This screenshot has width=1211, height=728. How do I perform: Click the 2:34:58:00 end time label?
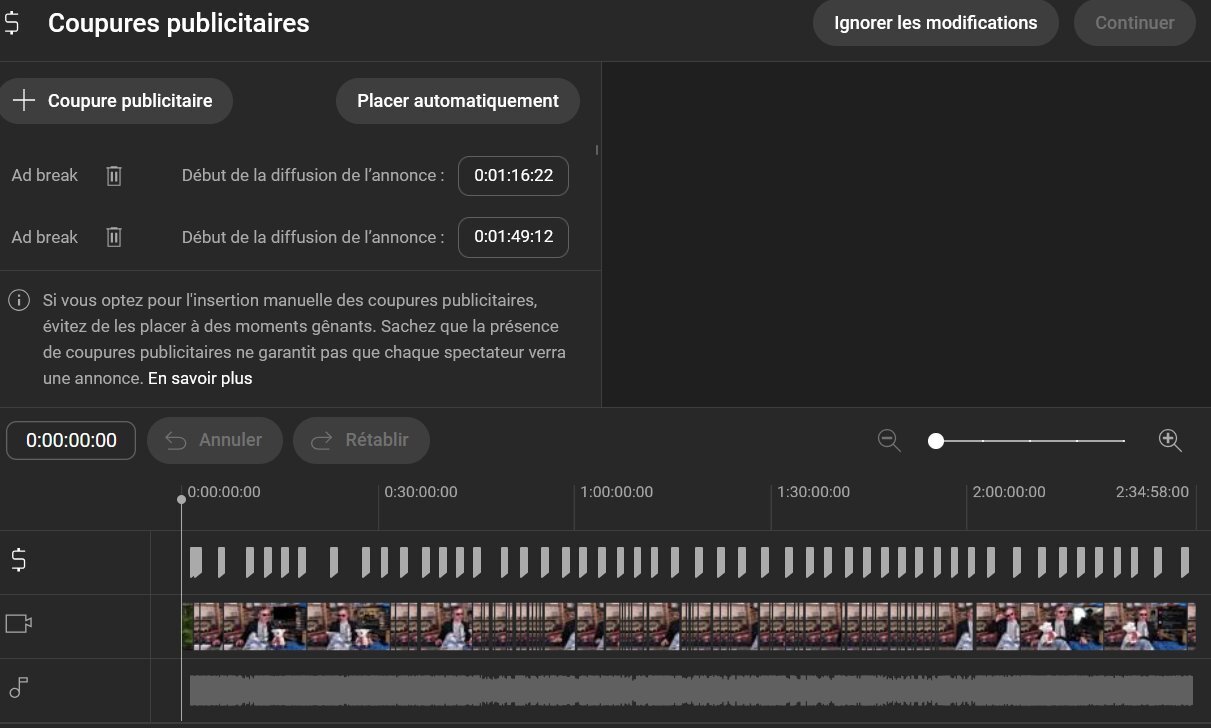(1153, 492)
